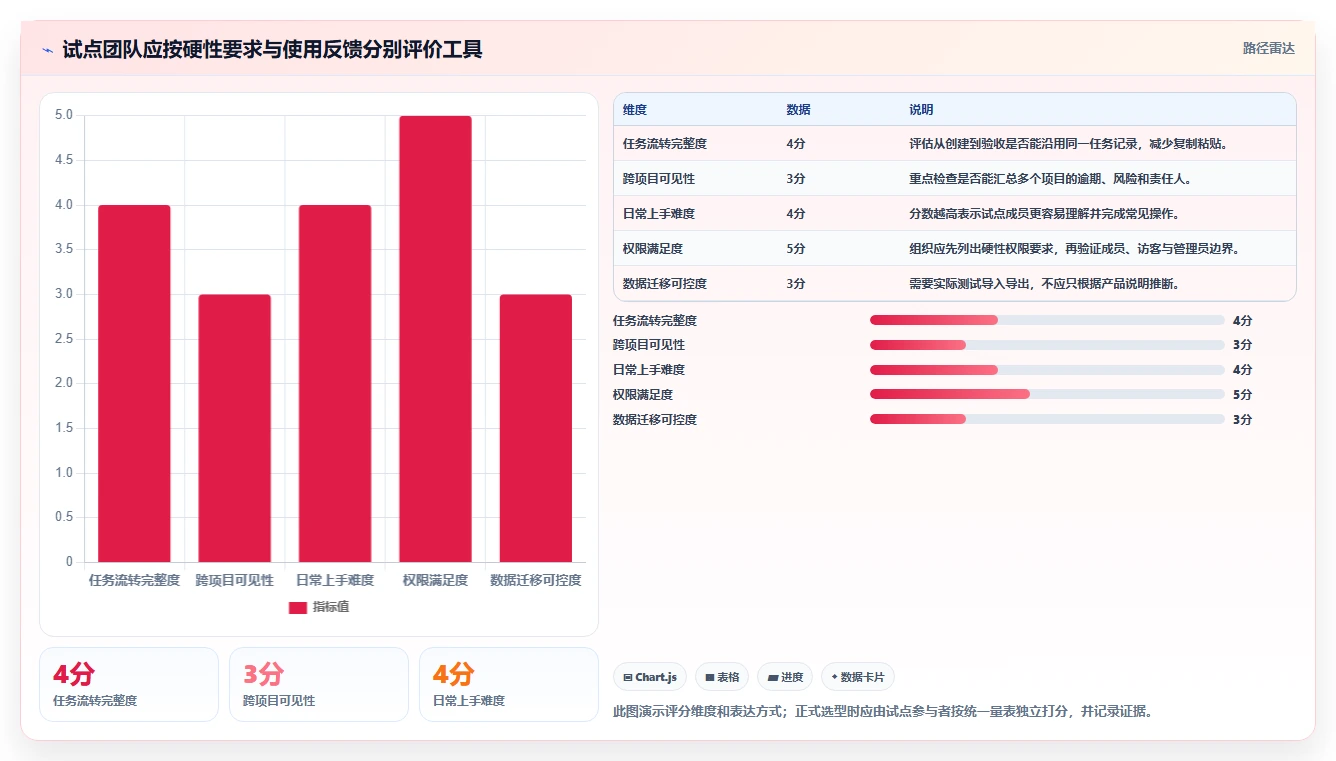Click the 跨项目可见性 bar in chart
Viewport: 1336px width, 761px height.
[x=235, y=428]
